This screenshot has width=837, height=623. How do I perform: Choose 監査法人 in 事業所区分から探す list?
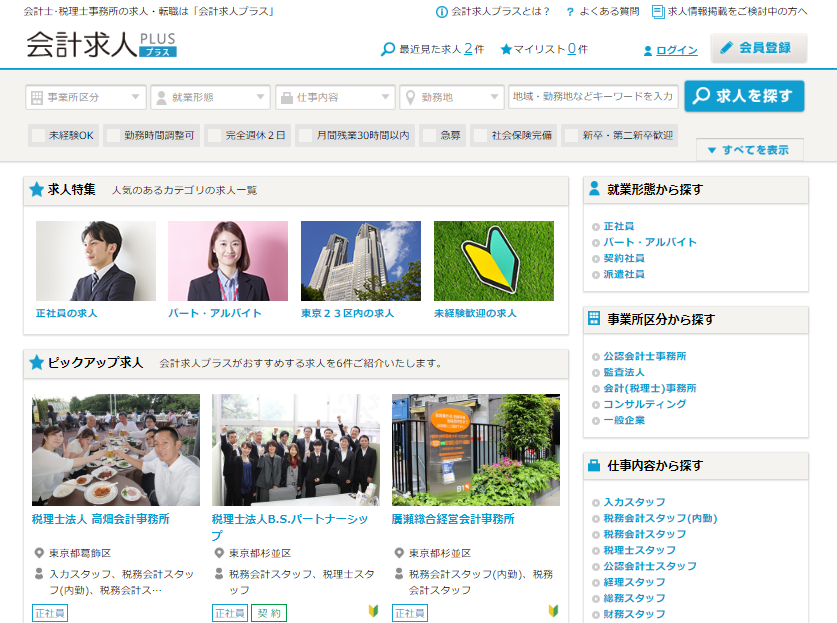click(623, 372)
